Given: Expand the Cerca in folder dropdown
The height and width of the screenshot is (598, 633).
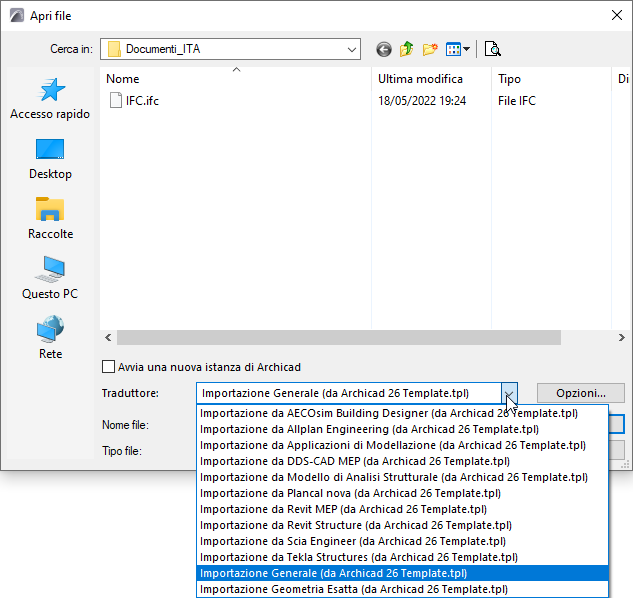Looking at the screenshot, I should tap(352, 50).
